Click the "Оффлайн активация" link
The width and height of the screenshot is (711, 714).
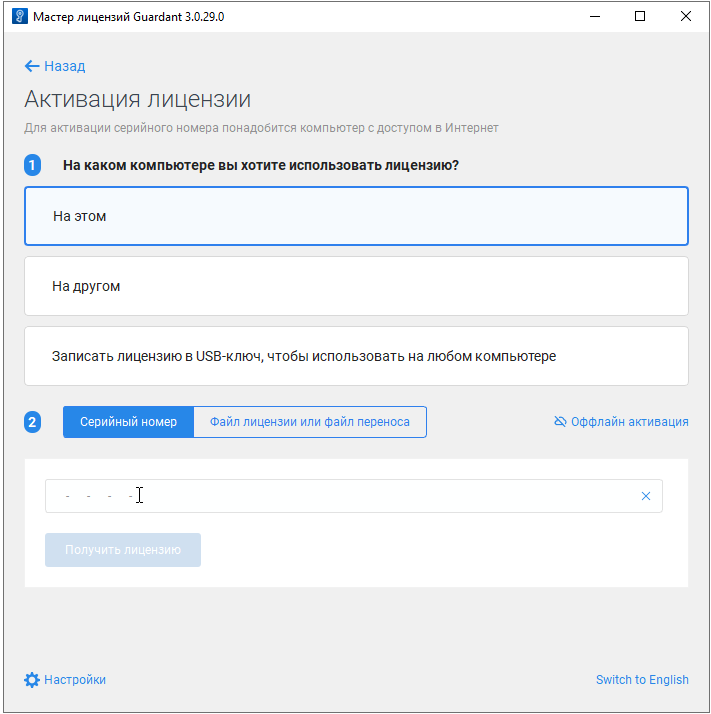click(x=629, y=422)
